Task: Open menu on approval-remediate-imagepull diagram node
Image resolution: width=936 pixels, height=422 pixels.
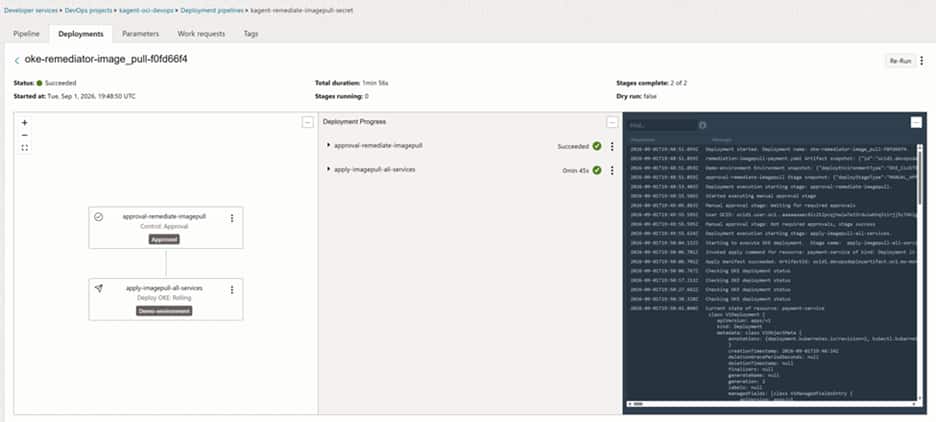Action: [232, 218]
